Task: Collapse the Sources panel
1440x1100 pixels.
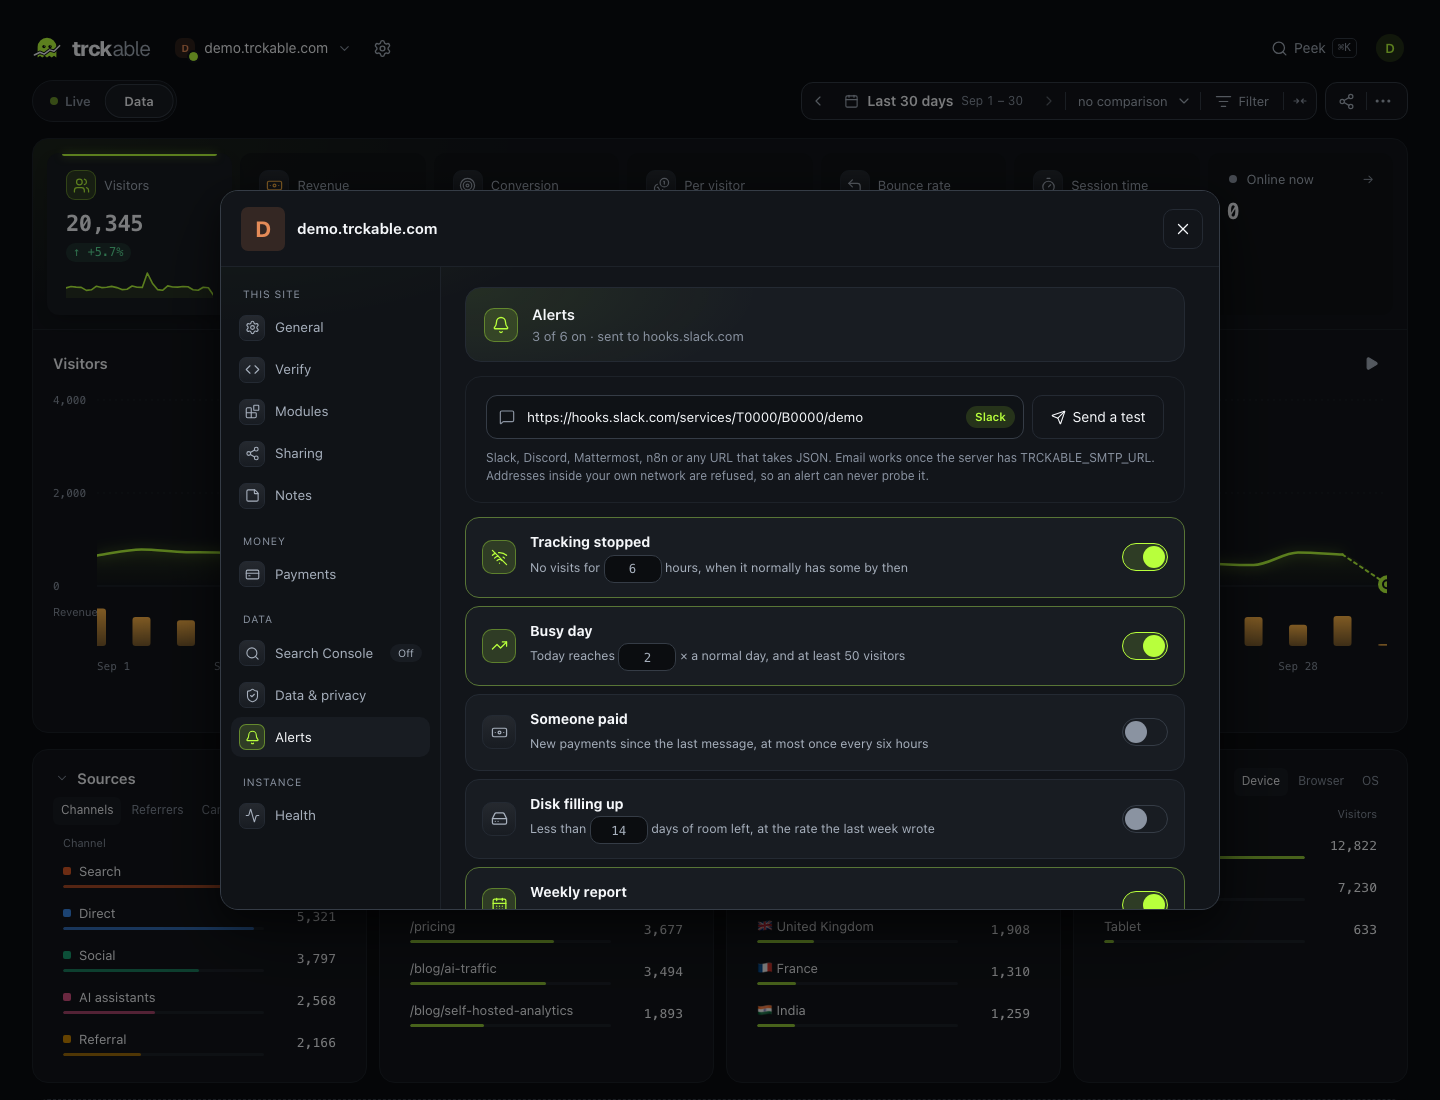Action: click(x=62, y=779)
